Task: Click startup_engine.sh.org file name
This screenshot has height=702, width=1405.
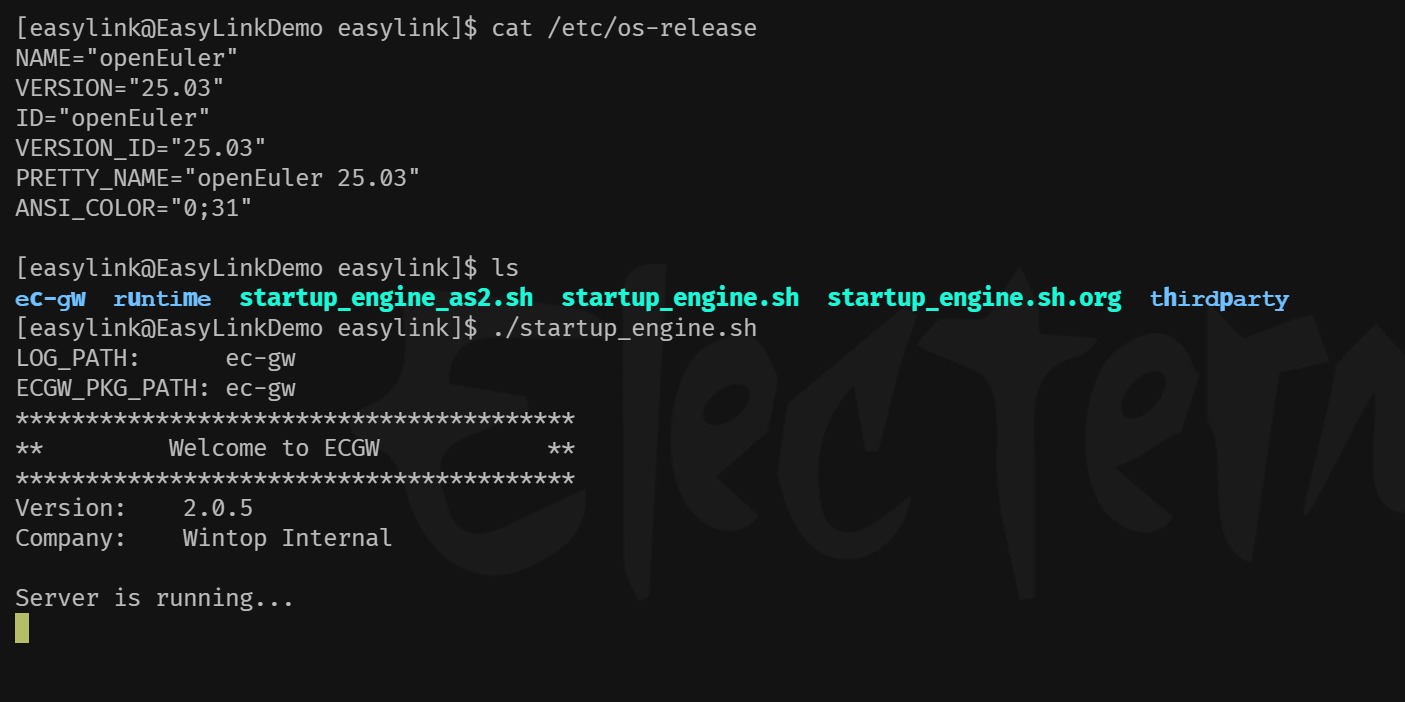Action: coord(974,298)
